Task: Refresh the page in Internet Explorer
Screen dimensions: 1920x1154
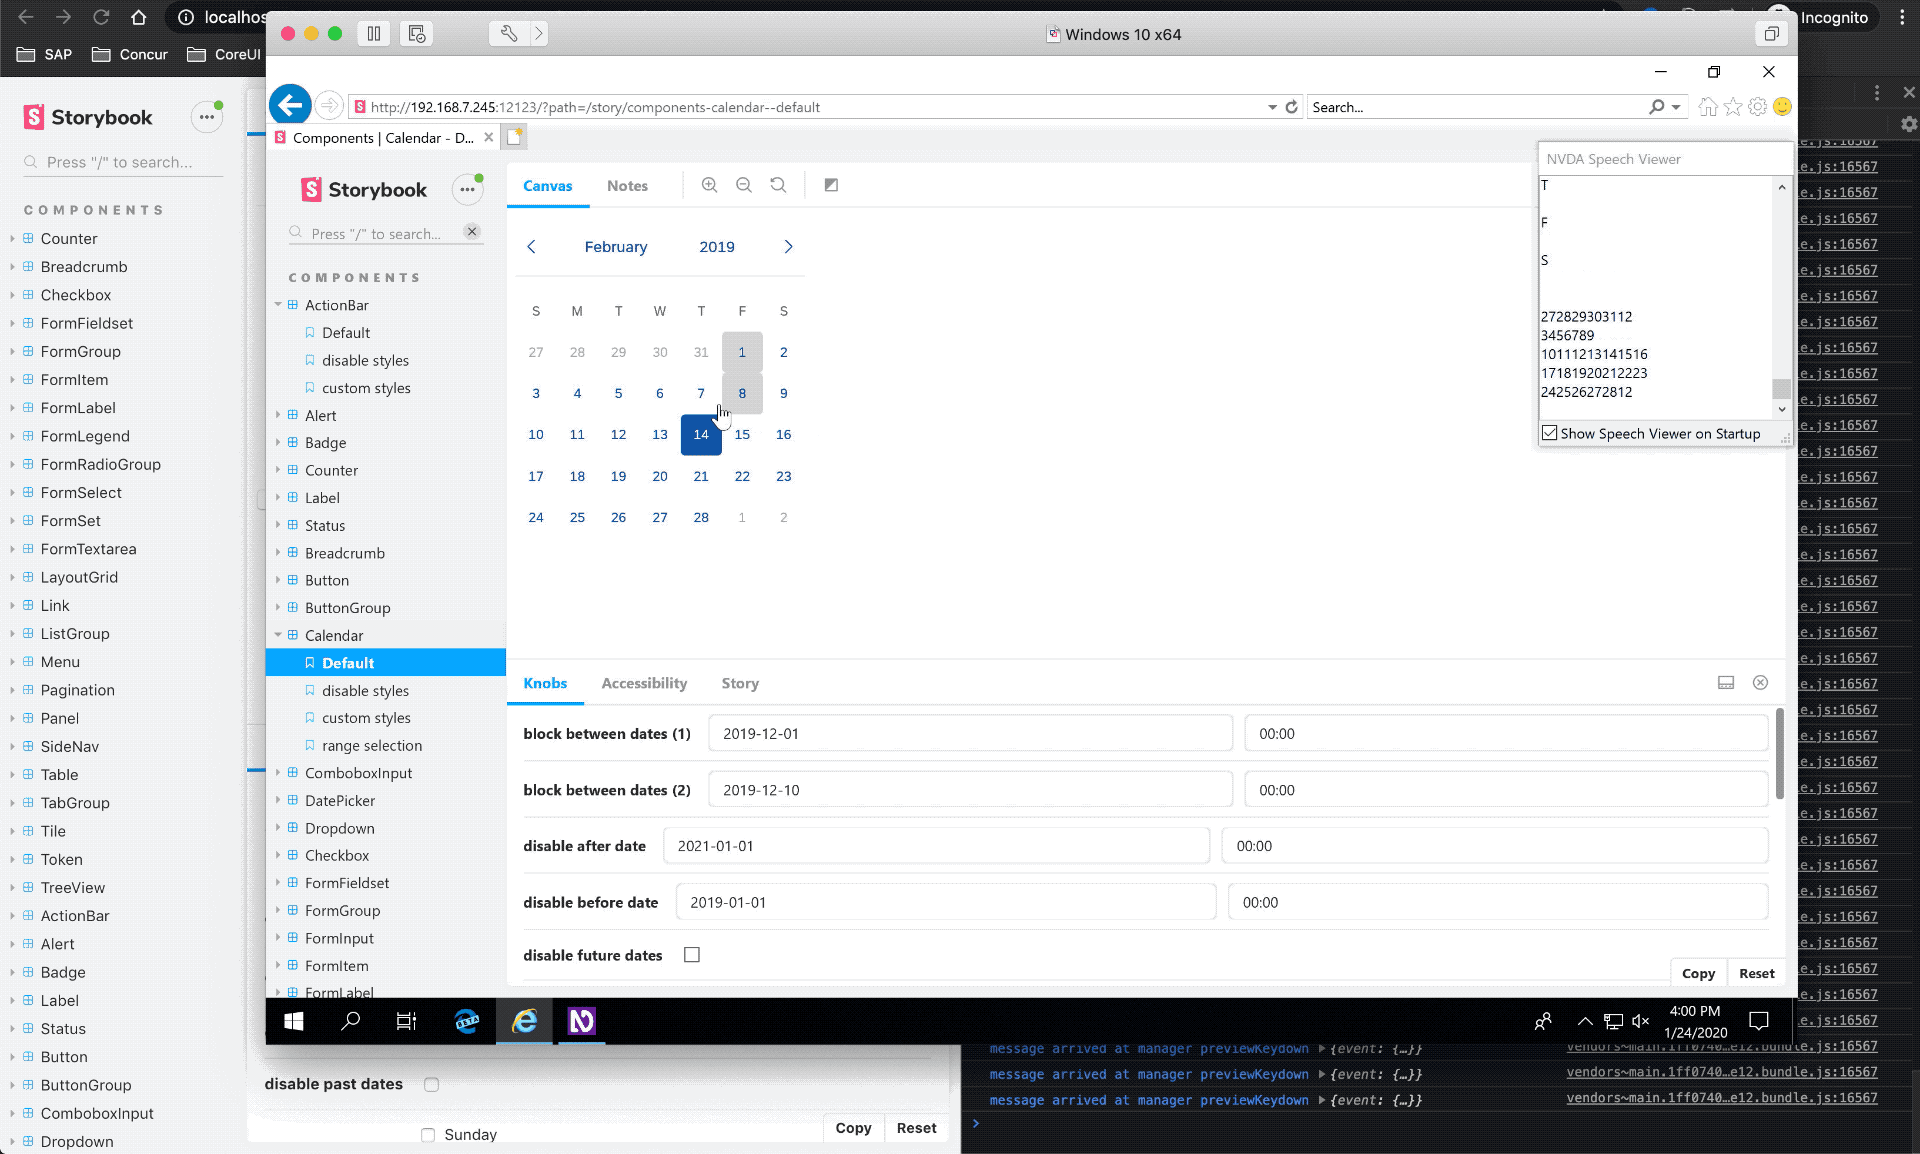Action: coord(1291,107)
